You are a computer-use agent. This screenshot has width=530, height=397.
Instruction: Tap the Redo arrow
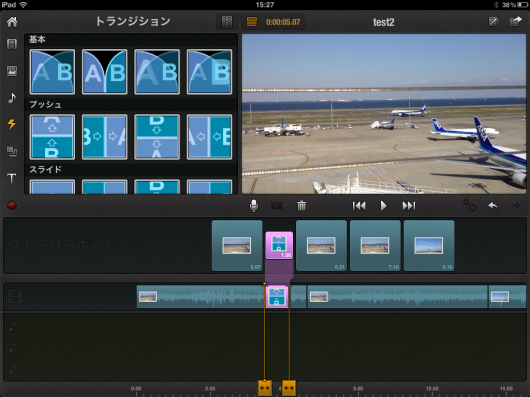[515, 205]
